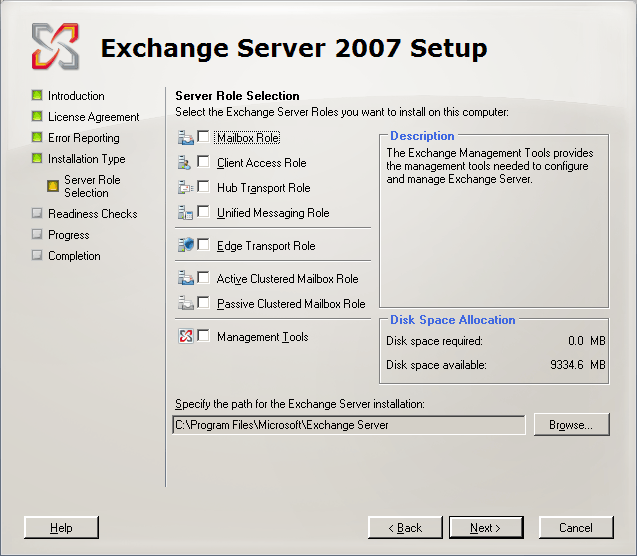Click the Progress step label
The image size is (637, 556).
click(x=69, y=235)
